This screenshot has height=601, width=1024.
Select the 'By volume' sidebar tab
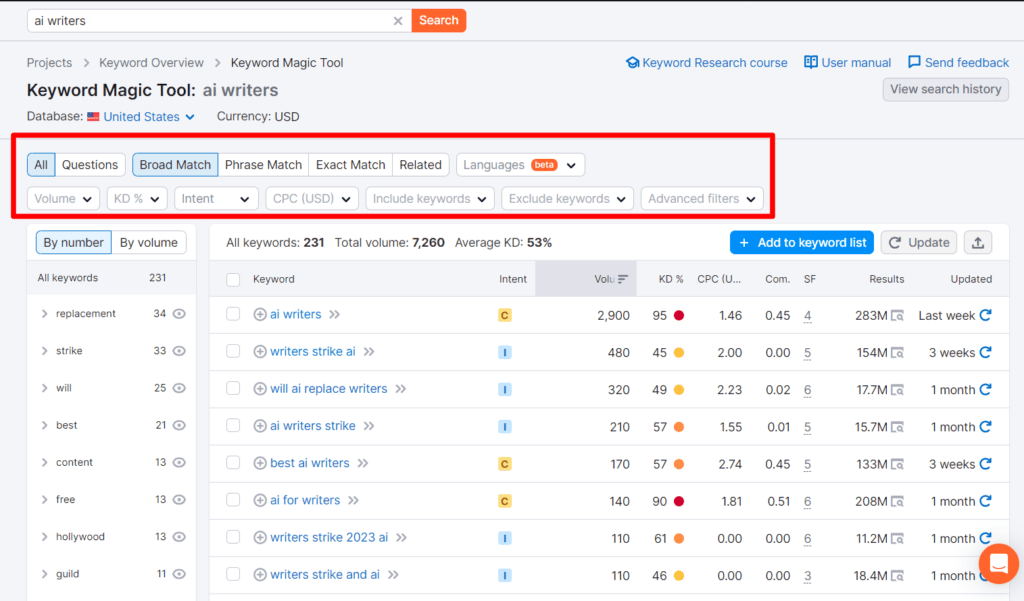(x=147, y=242)
